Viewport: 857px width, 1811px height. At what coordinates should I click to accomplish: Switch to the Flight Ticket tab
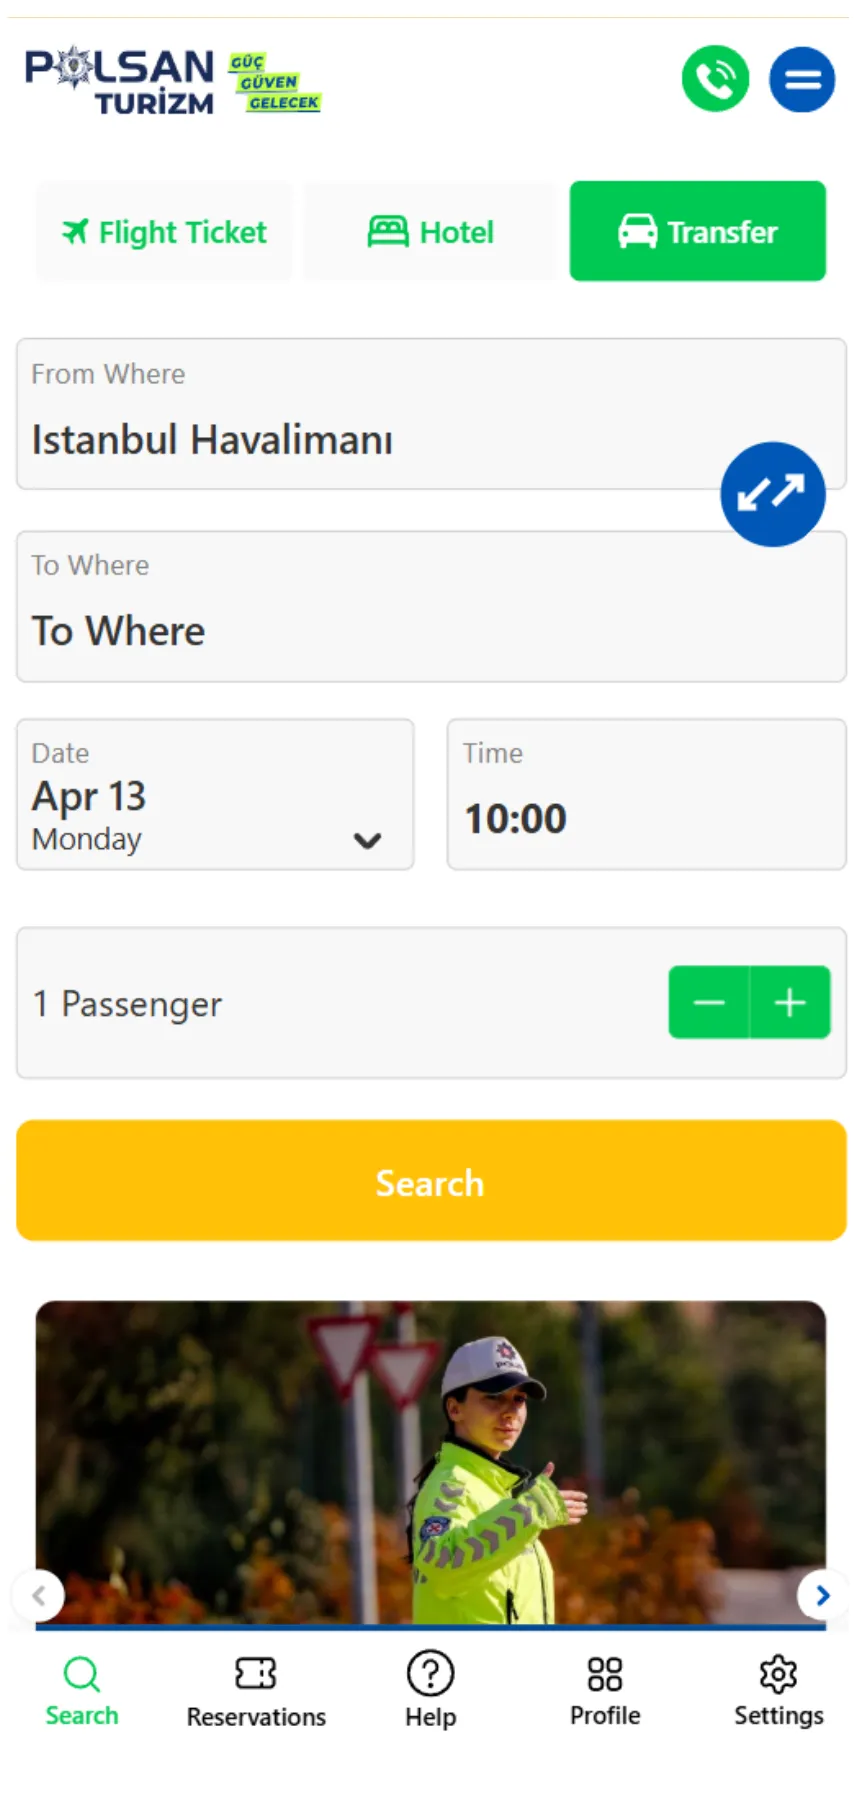coord(165,232)
